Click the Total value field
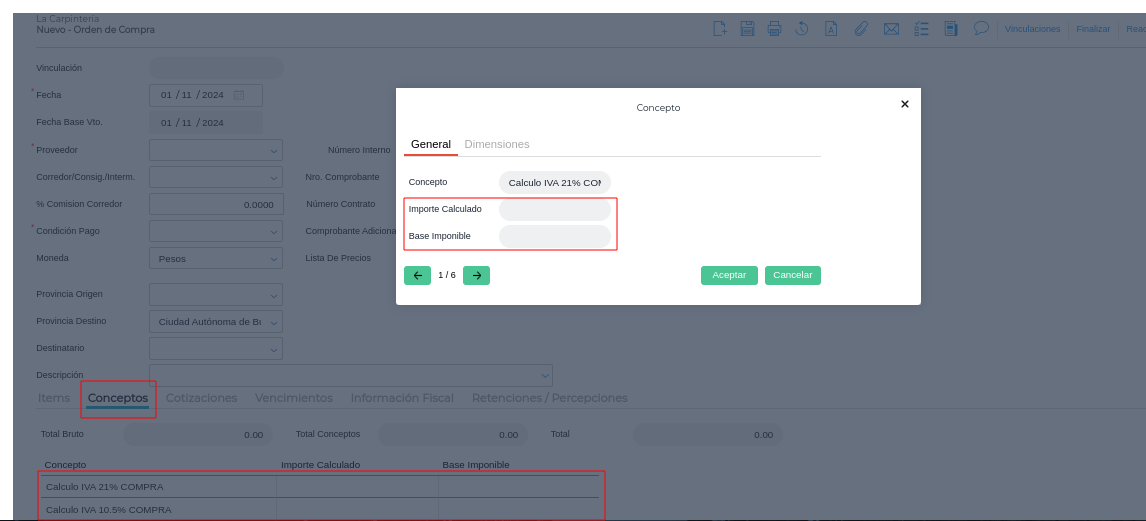 click(x=707, y=435)
